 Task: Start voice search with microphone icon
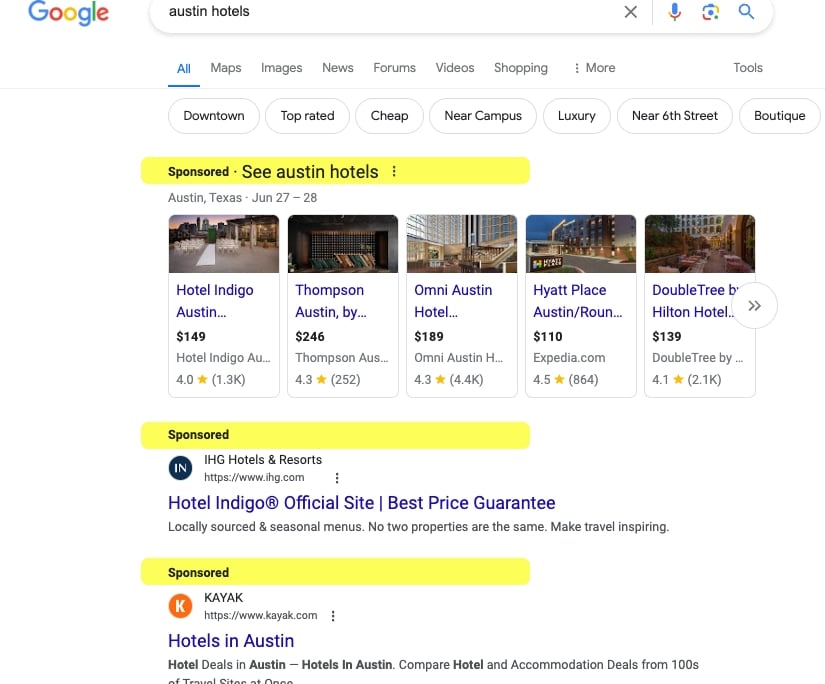[675, 12]
